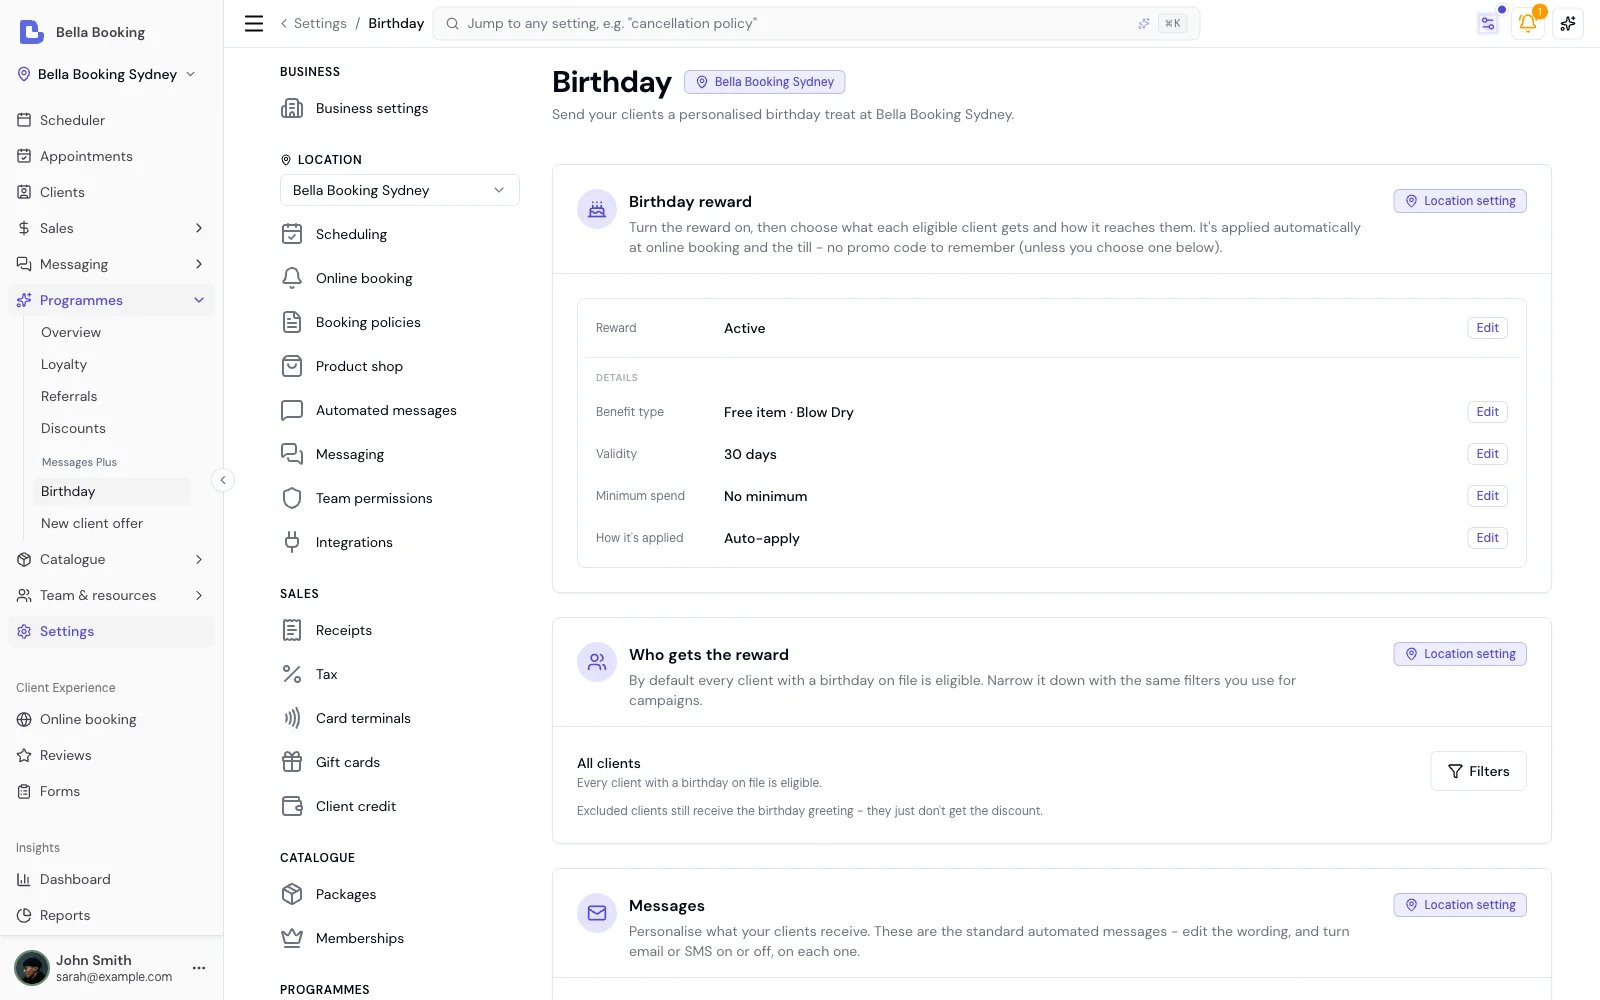Open Loyalty under Programmes
This screenshot has height=1000, width=1600.
(64, 364)
